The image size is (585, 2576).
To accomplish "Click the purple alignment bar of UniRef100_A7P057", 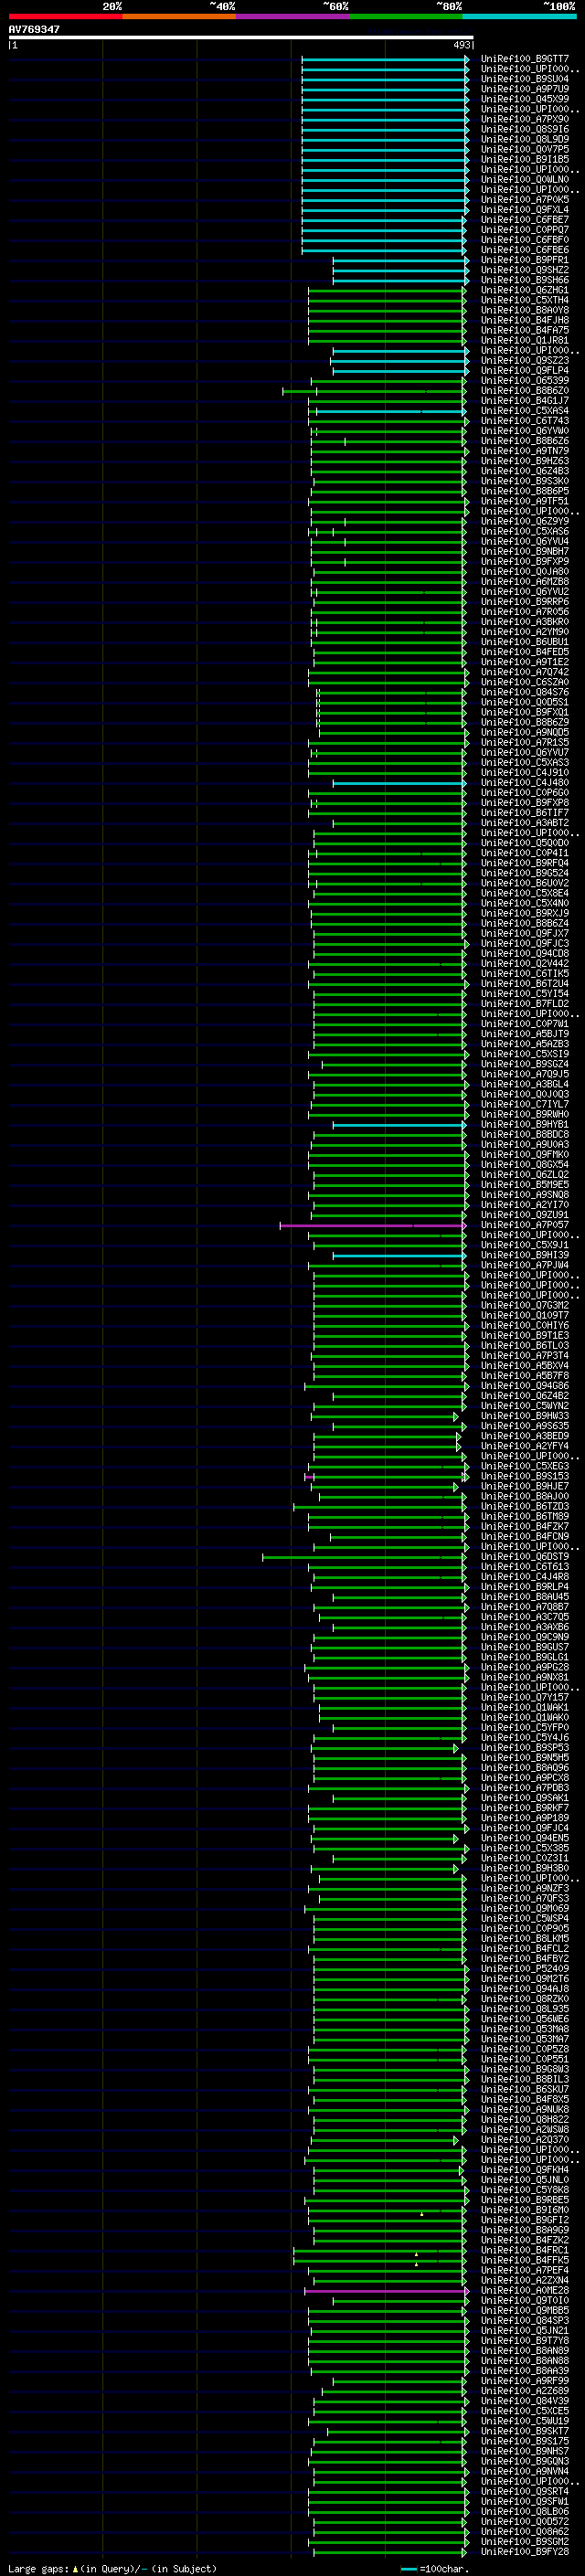I will 373,1225.
